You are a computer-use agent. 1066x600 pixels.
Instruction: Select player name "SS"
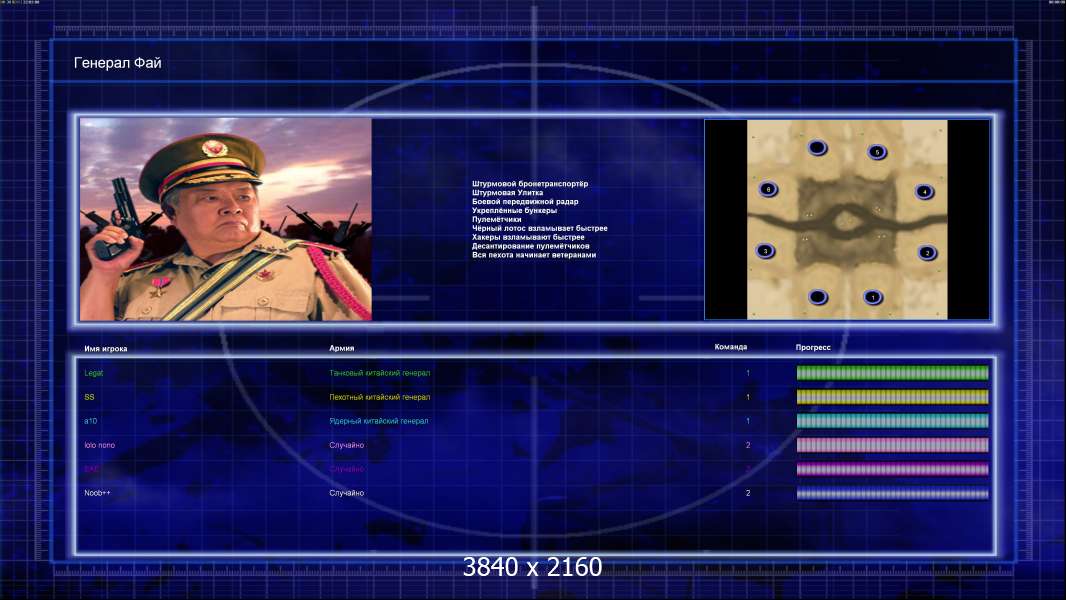tap(89, 397)
